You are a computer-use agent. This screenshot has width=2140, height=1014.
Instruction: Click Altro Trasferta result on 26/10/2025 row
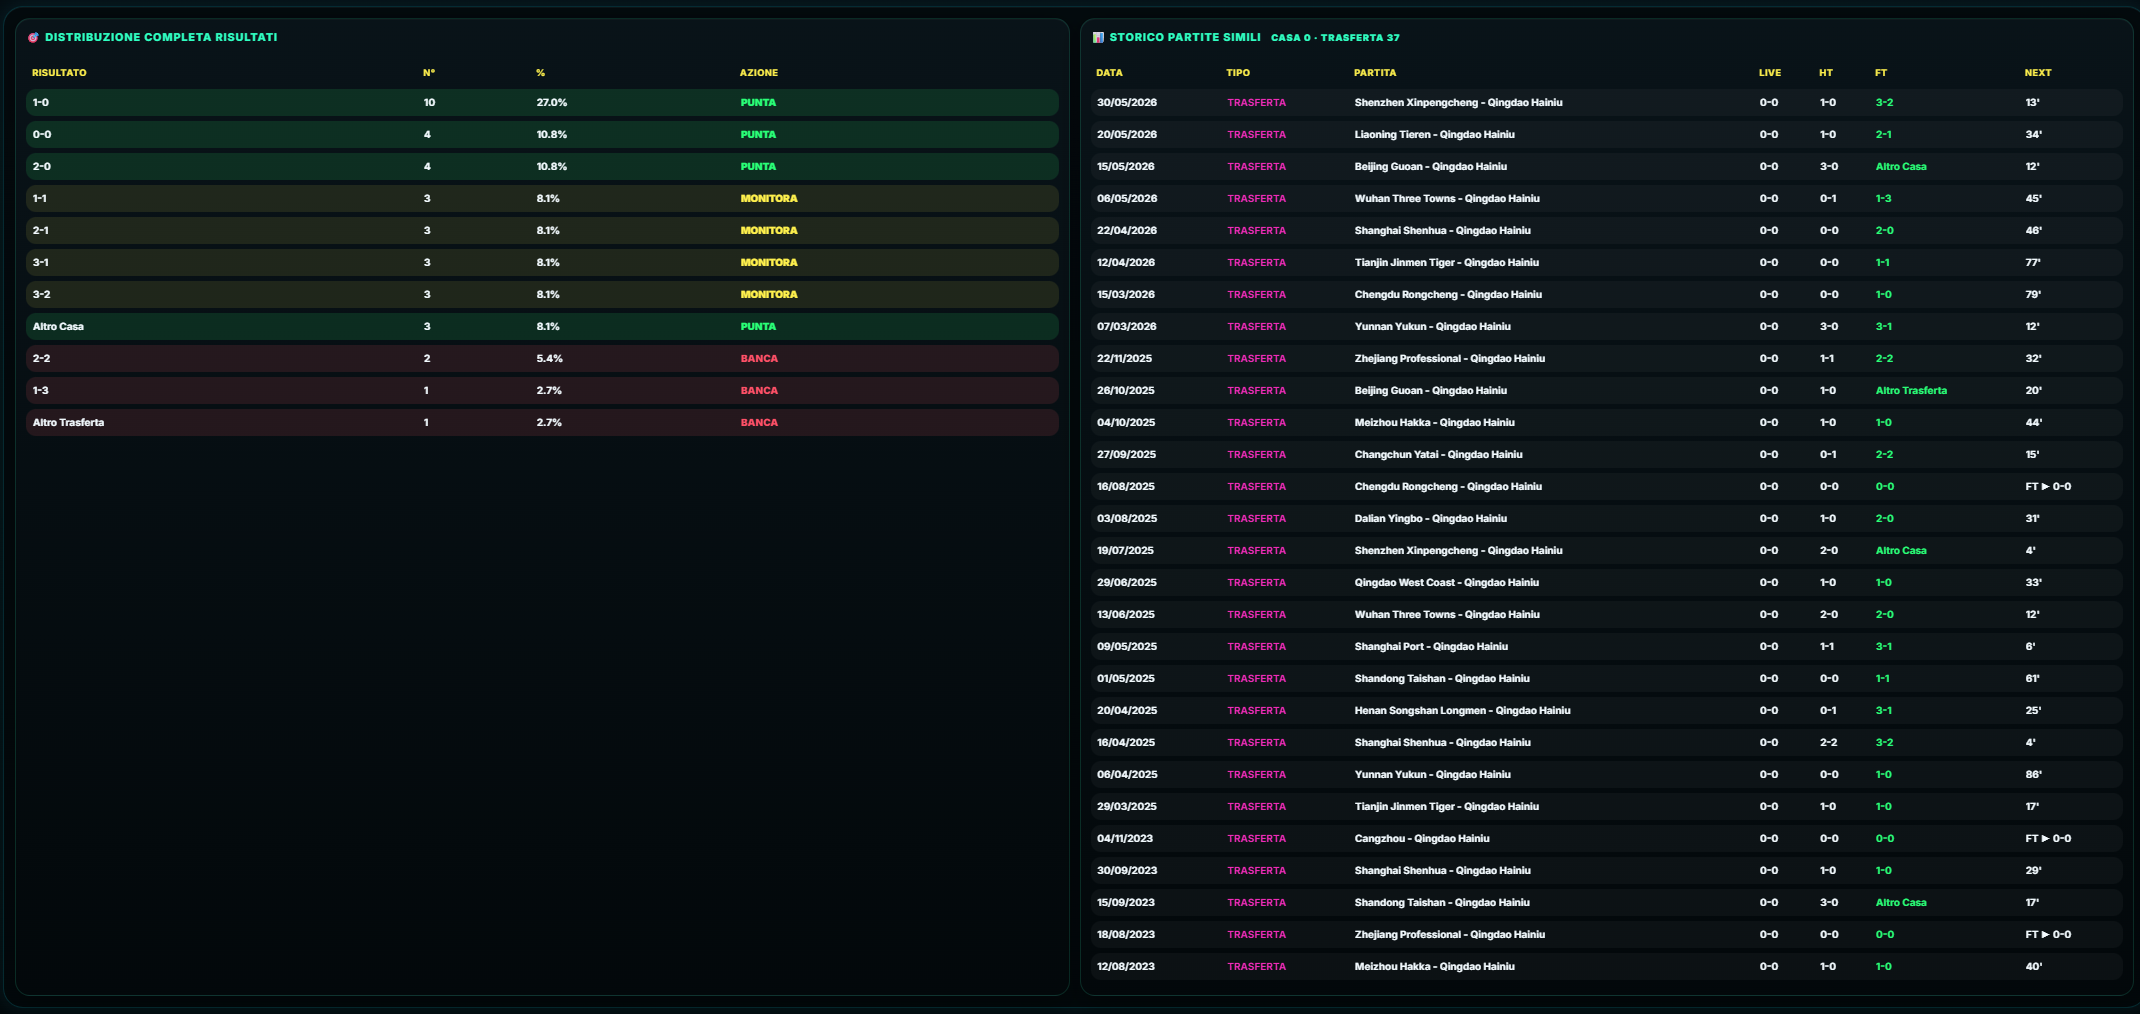1911,390
